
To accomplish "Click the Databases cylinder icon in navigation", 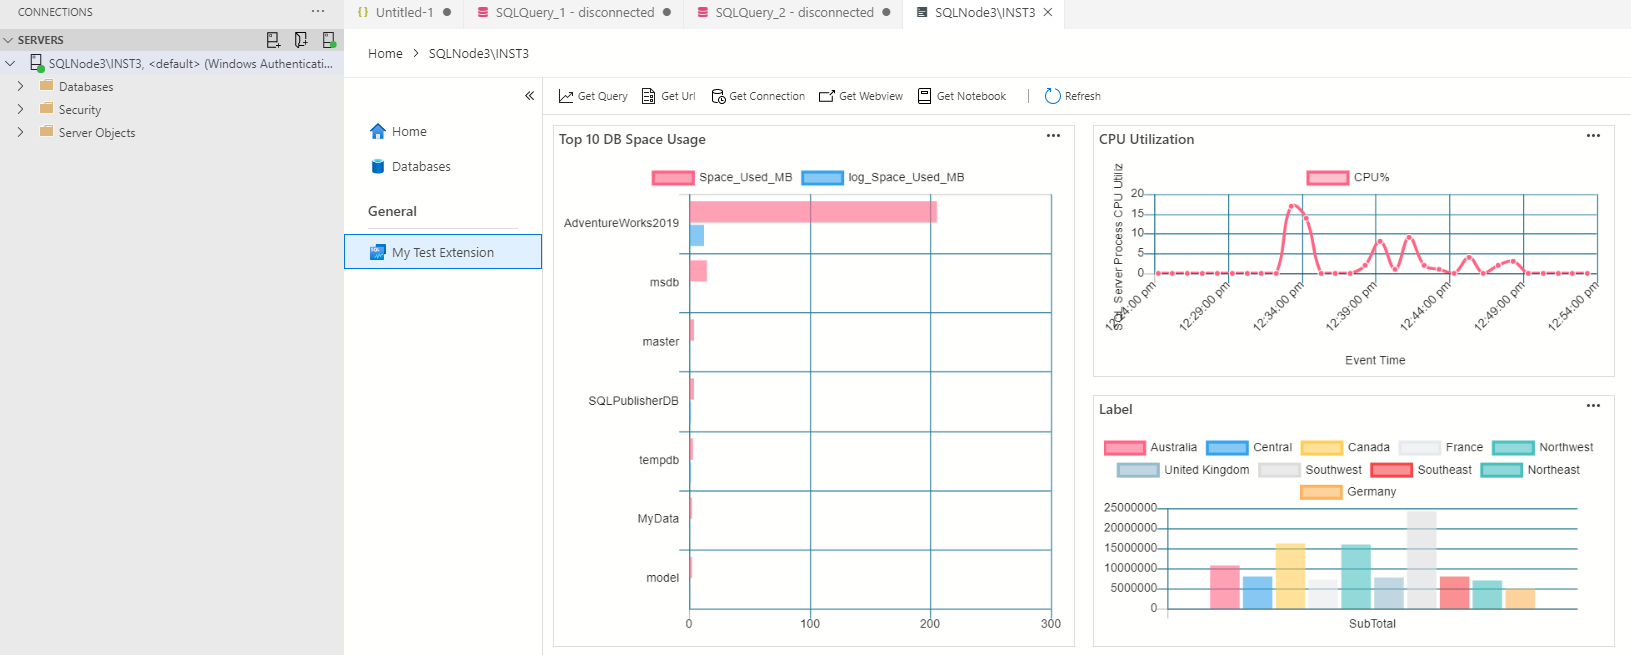I will pyautogui.click(x=378, y=166).
